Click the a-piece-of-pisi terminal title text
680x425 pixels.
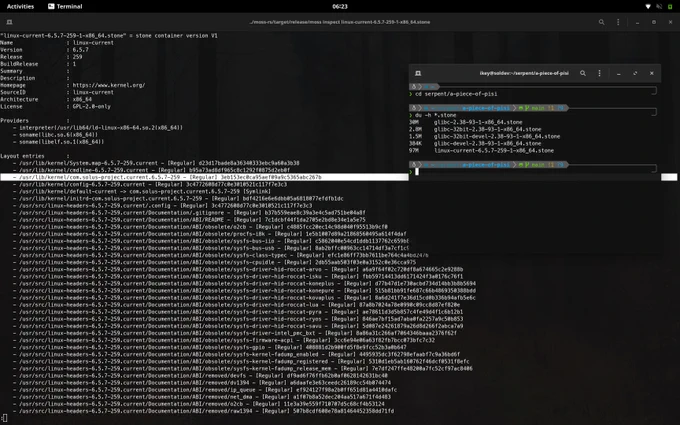point(524,73)
